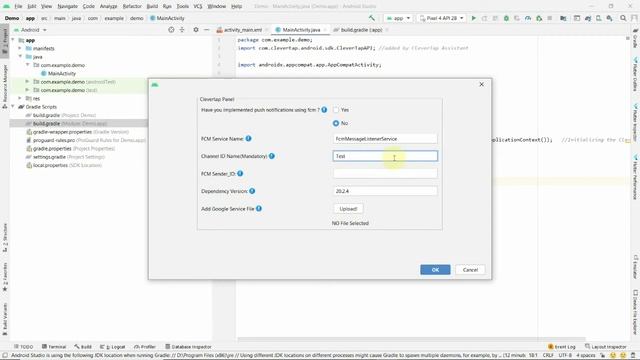
Task: Toggle the Favorites side tab
Action: (4, 277)
